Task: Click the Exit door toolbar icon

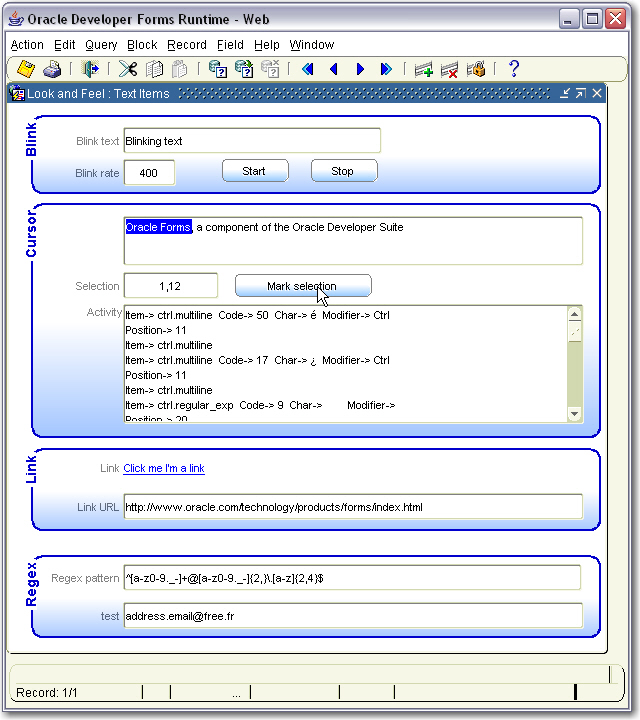Action: tap(90, 69)
